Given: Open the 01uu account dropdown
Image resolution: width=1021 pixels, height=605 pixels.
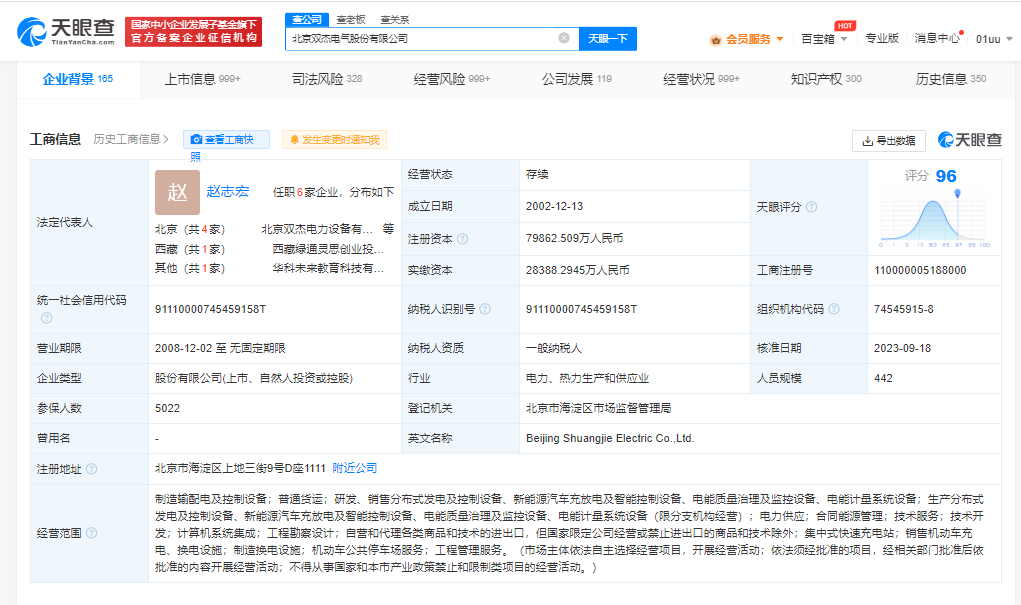Looking at the screenshot, I should (x=994, y=39).
